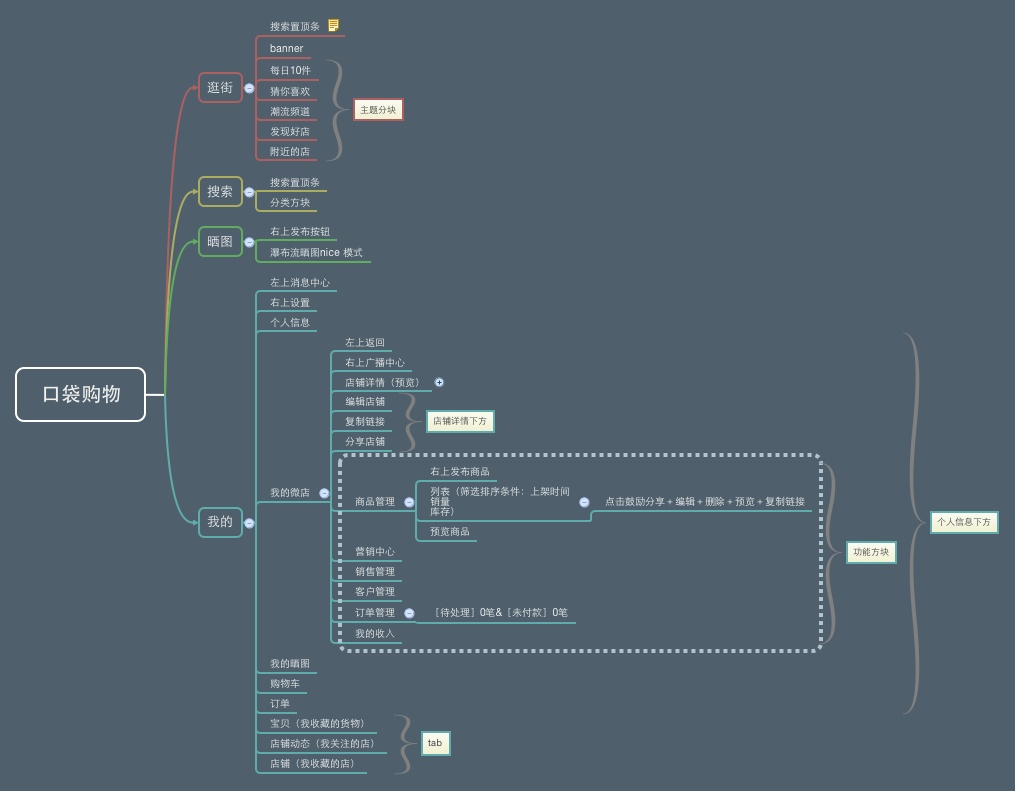Select the 主题分块 summary label

[378, 110]
